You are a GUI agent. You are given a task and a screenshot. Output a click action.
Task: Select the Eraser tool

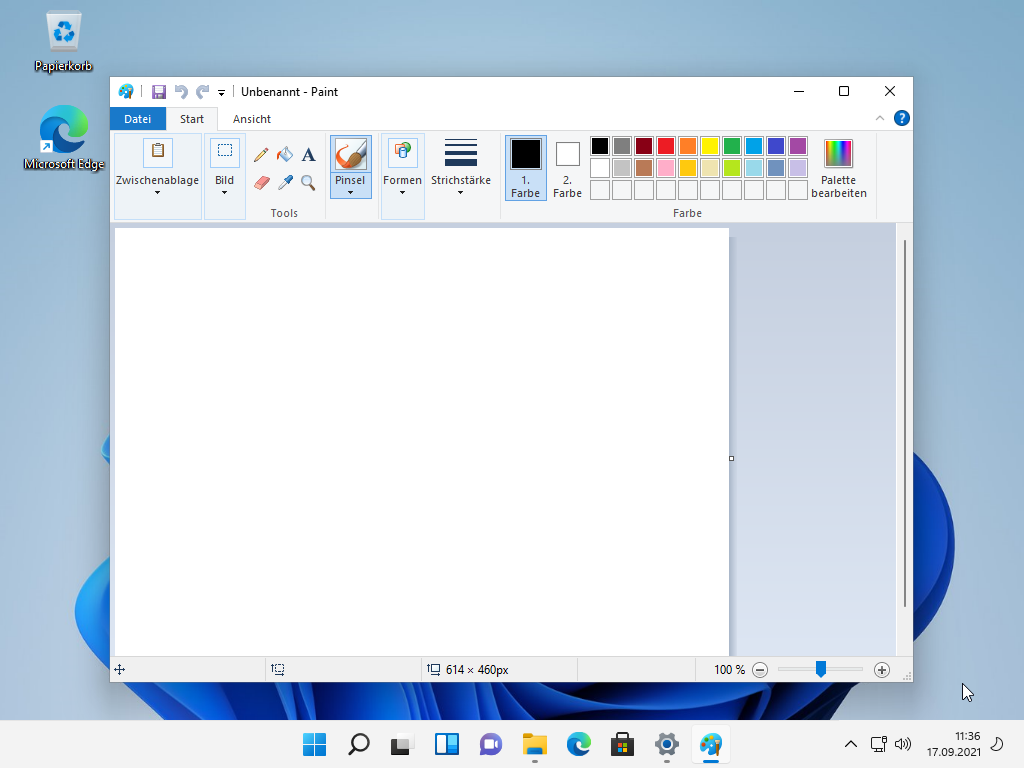coord(261,183)
